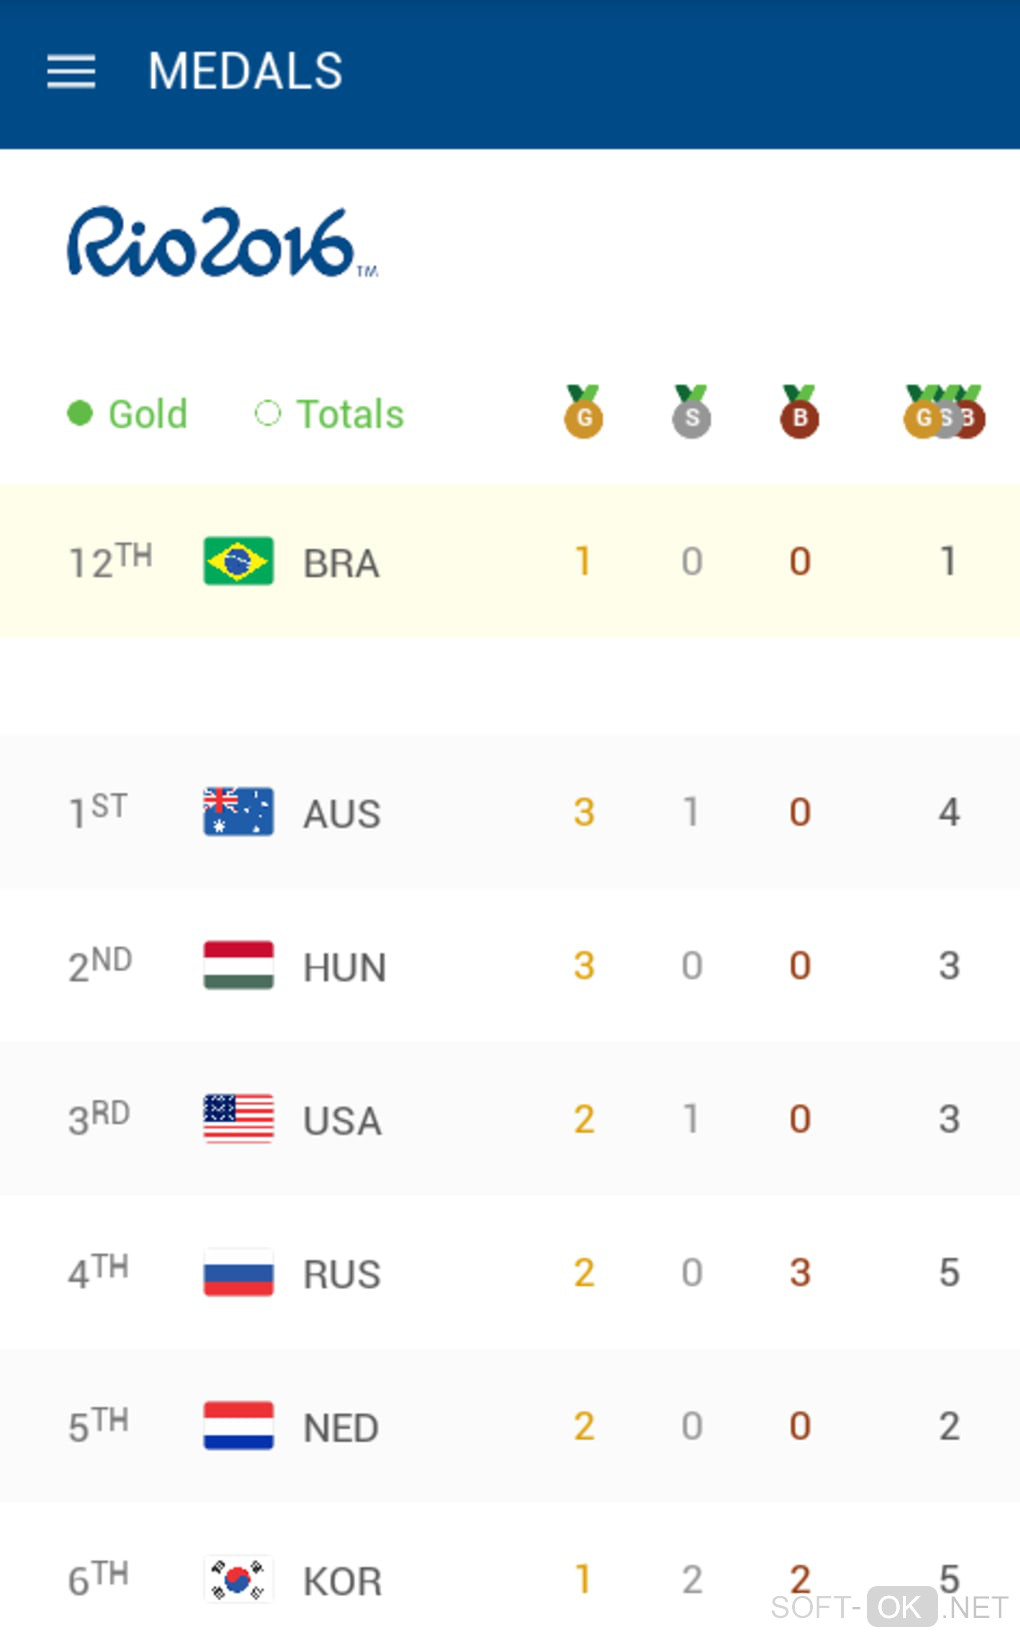Tap the NED country name
This screenshot has width=1020, height=1632.
pyautogui.click(x=341, y=1427)
